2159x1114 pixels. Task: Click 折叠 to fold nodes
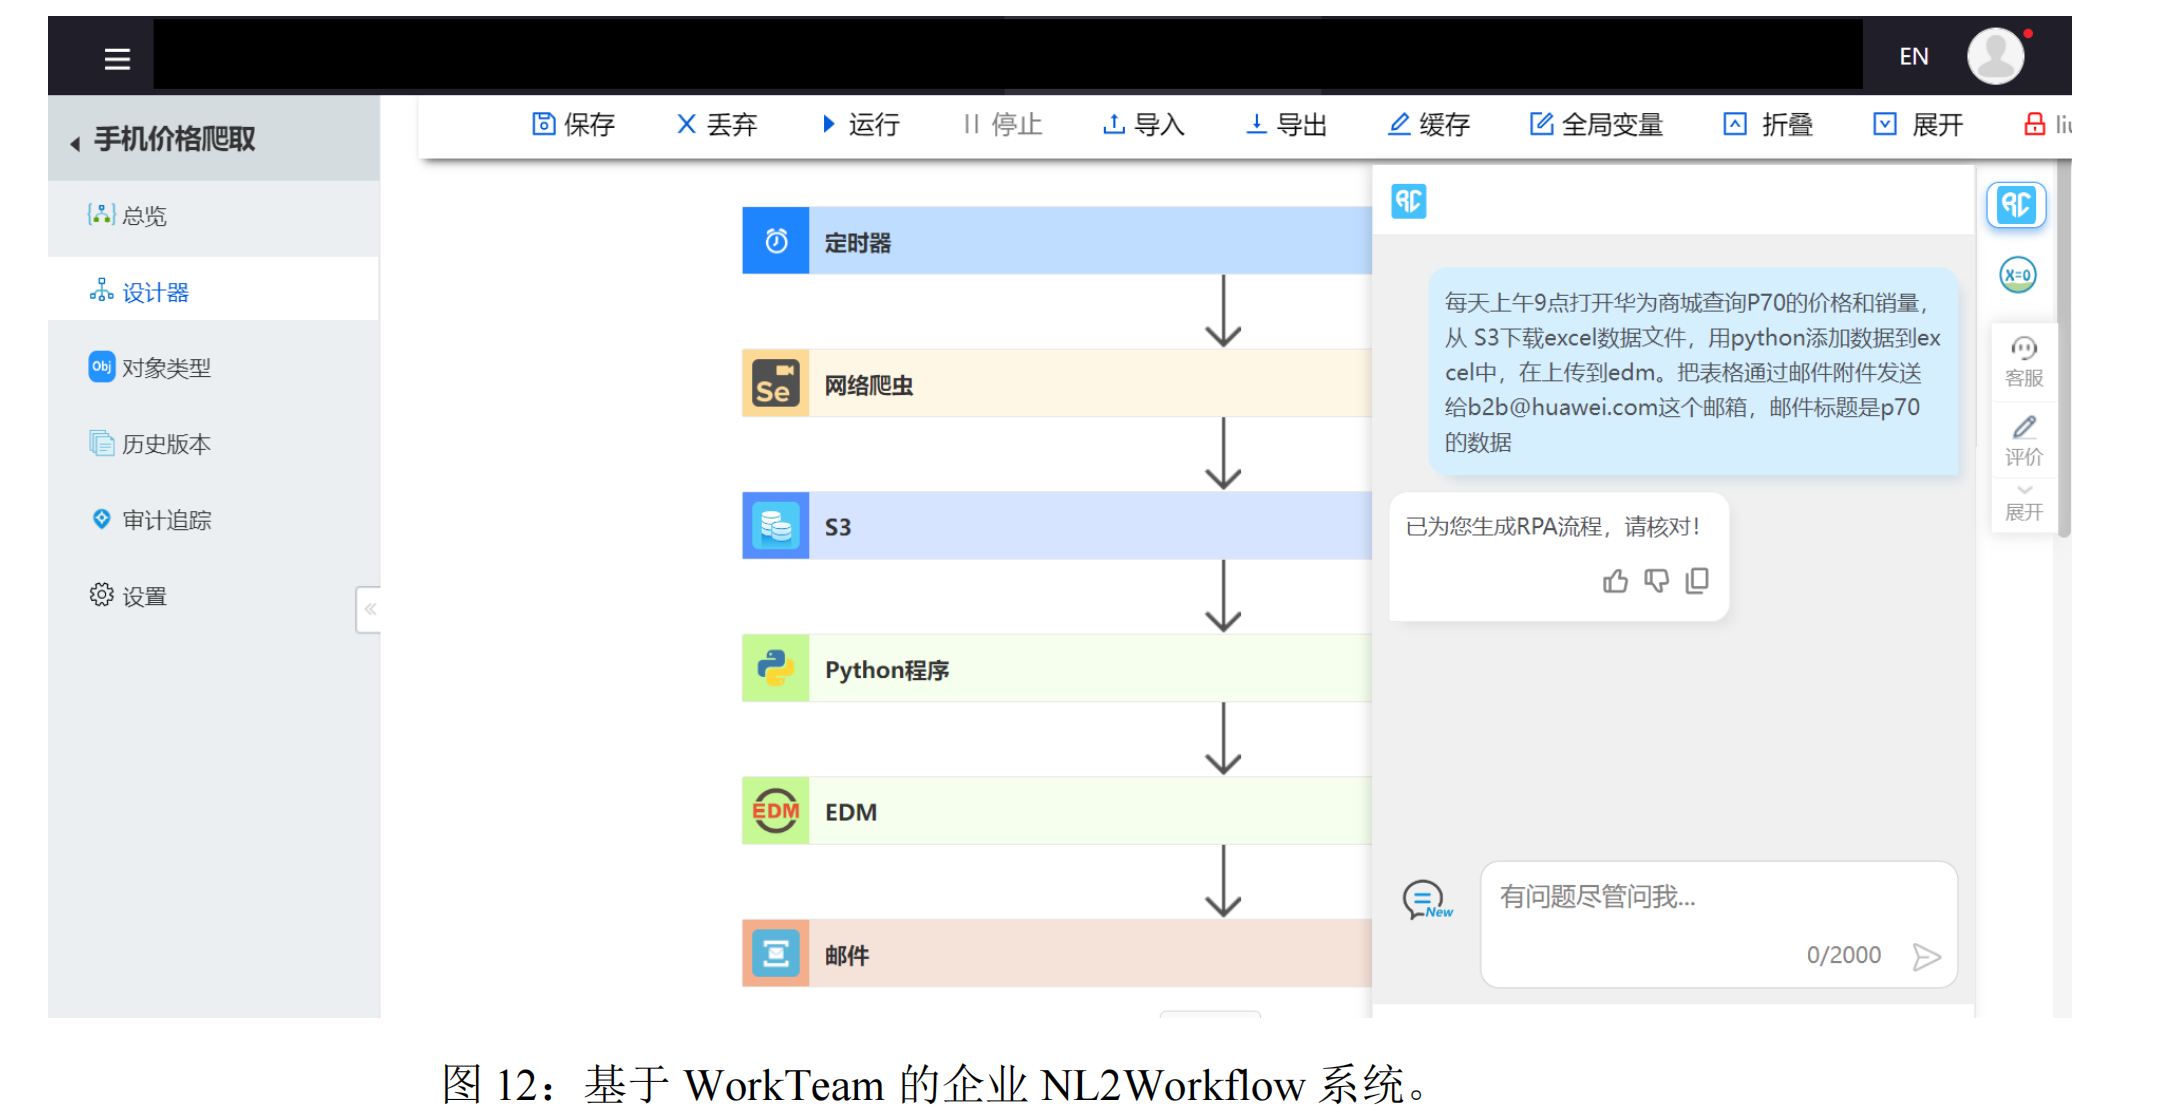coord(1769,124)
